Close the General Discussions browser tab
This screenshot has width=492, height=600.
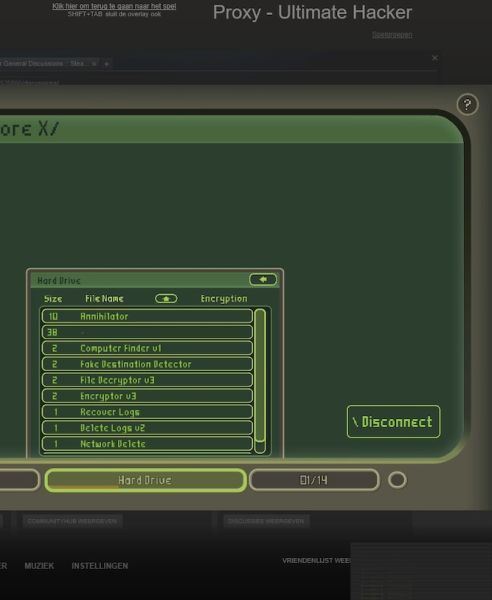94,64
